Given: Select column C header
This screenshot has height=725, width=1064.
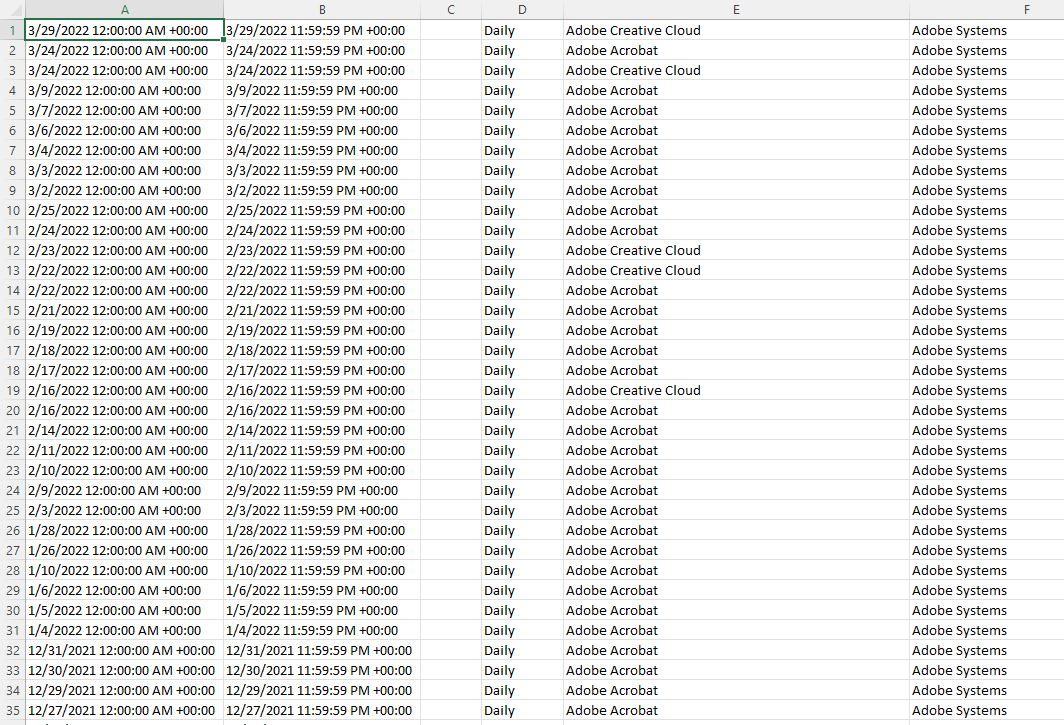Looking at the screenshot, I should click(451, 10).
